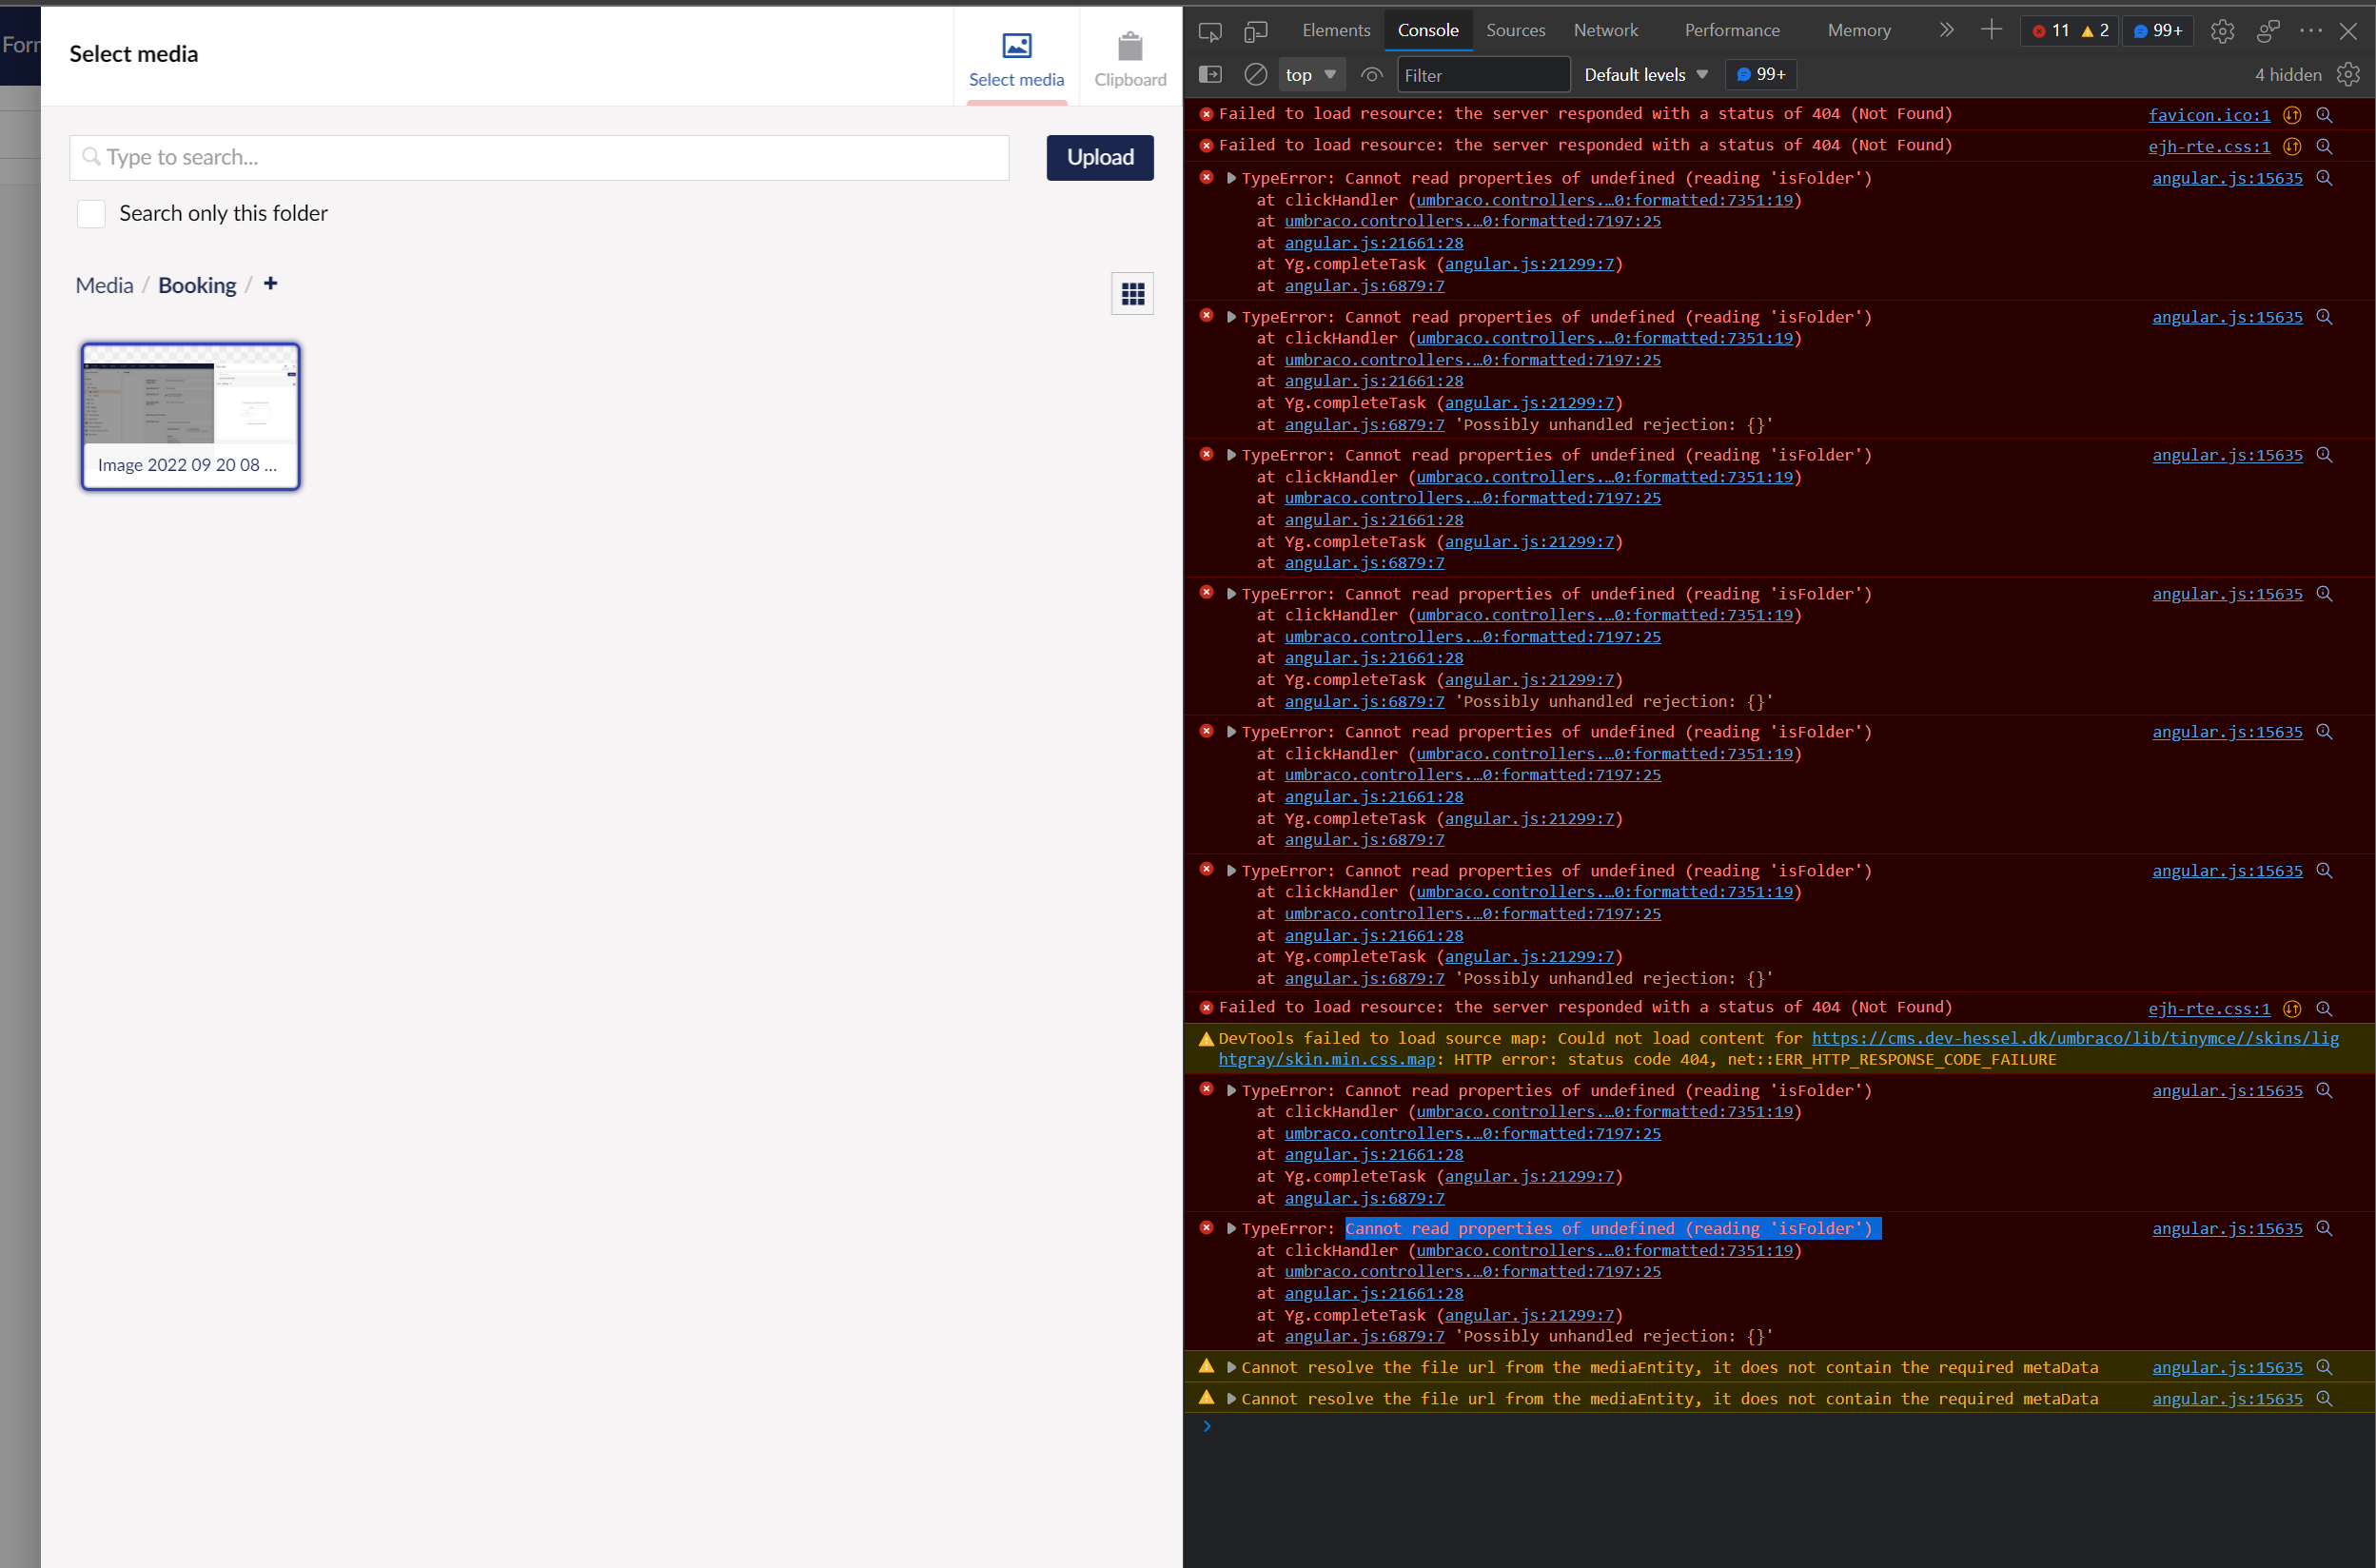Viewport: 2376px width, 1568px height.
Task: Open the three-dot DevTools options menu
Action: (2312, 31)
